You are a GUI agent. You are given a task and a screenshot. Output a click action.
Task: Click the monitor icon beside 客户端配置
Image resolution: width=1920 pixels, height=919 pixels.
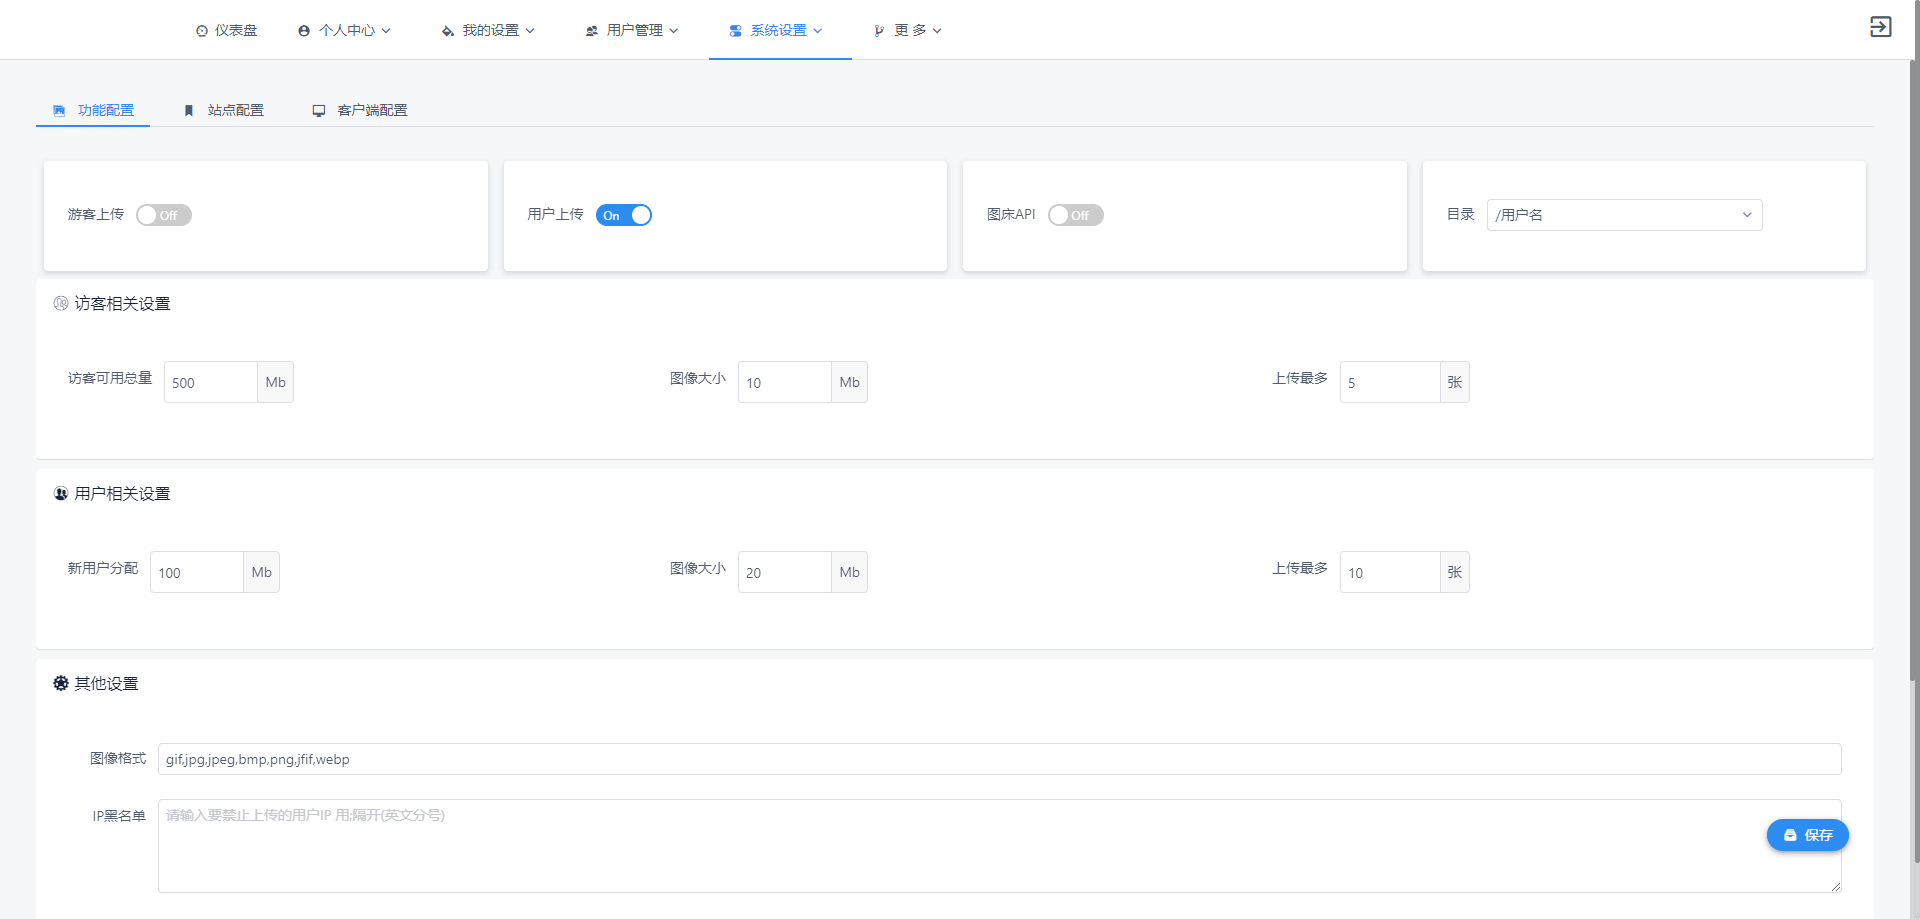319,110
